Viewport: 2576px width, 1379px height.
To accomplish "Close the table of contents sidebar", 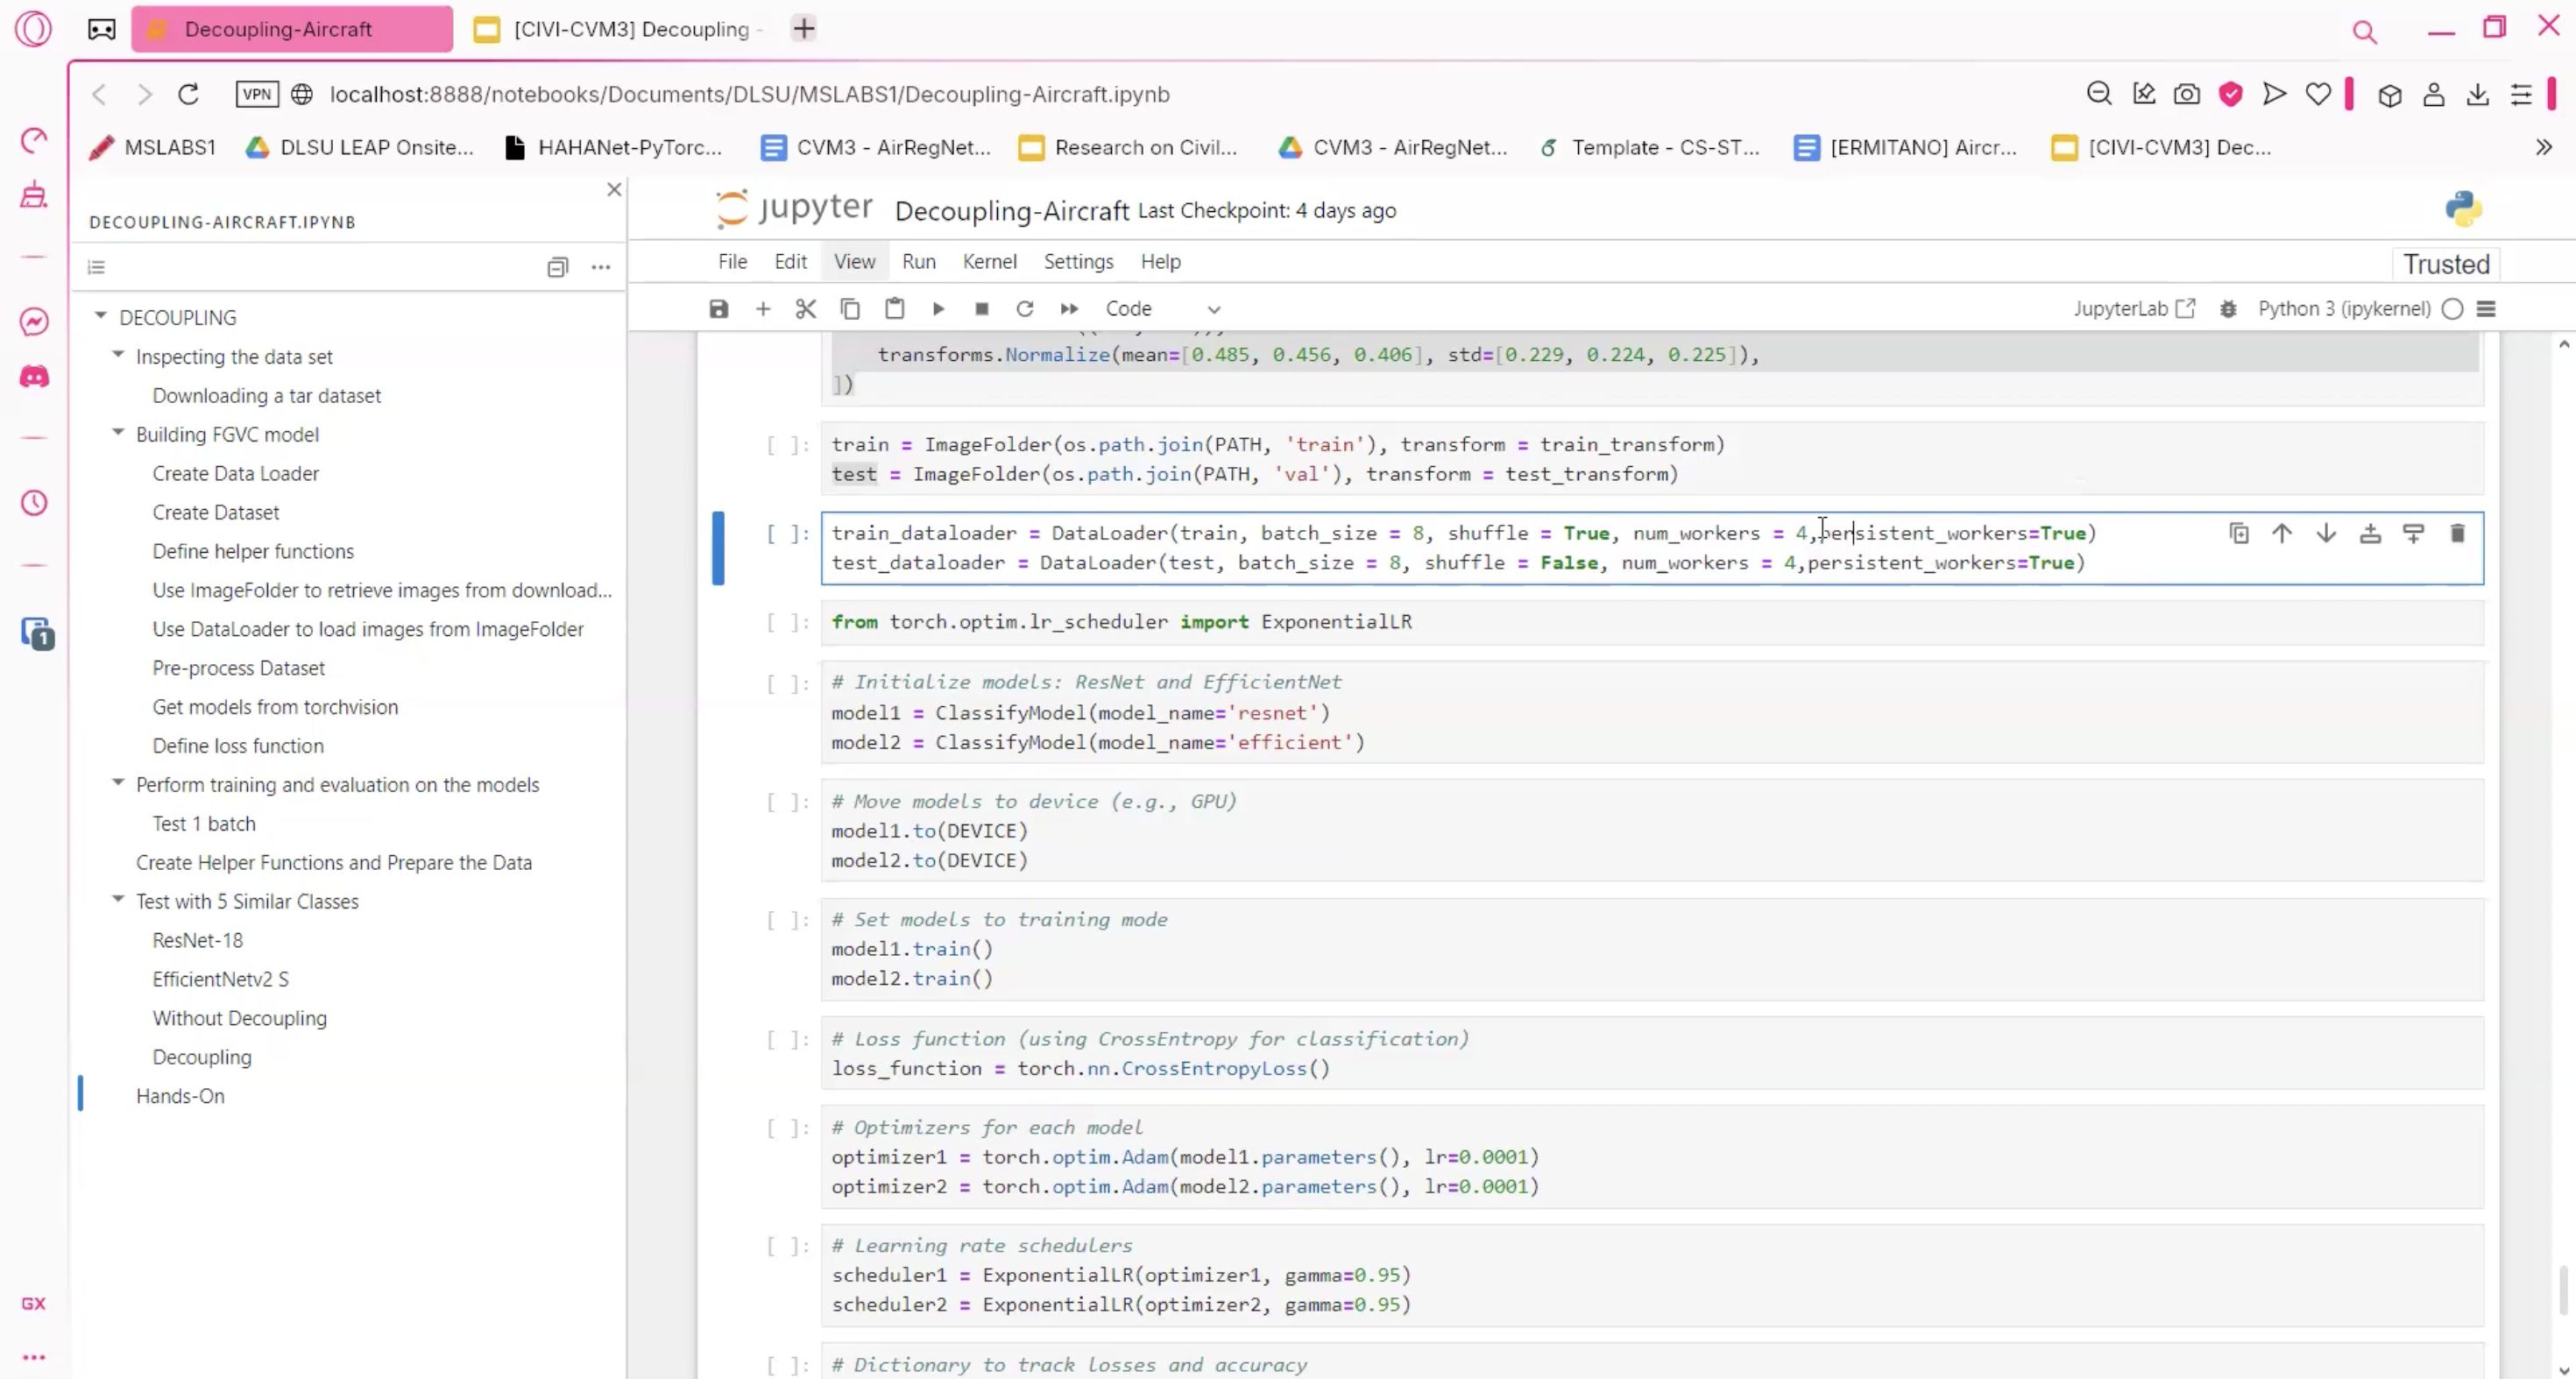I will 614,189.
